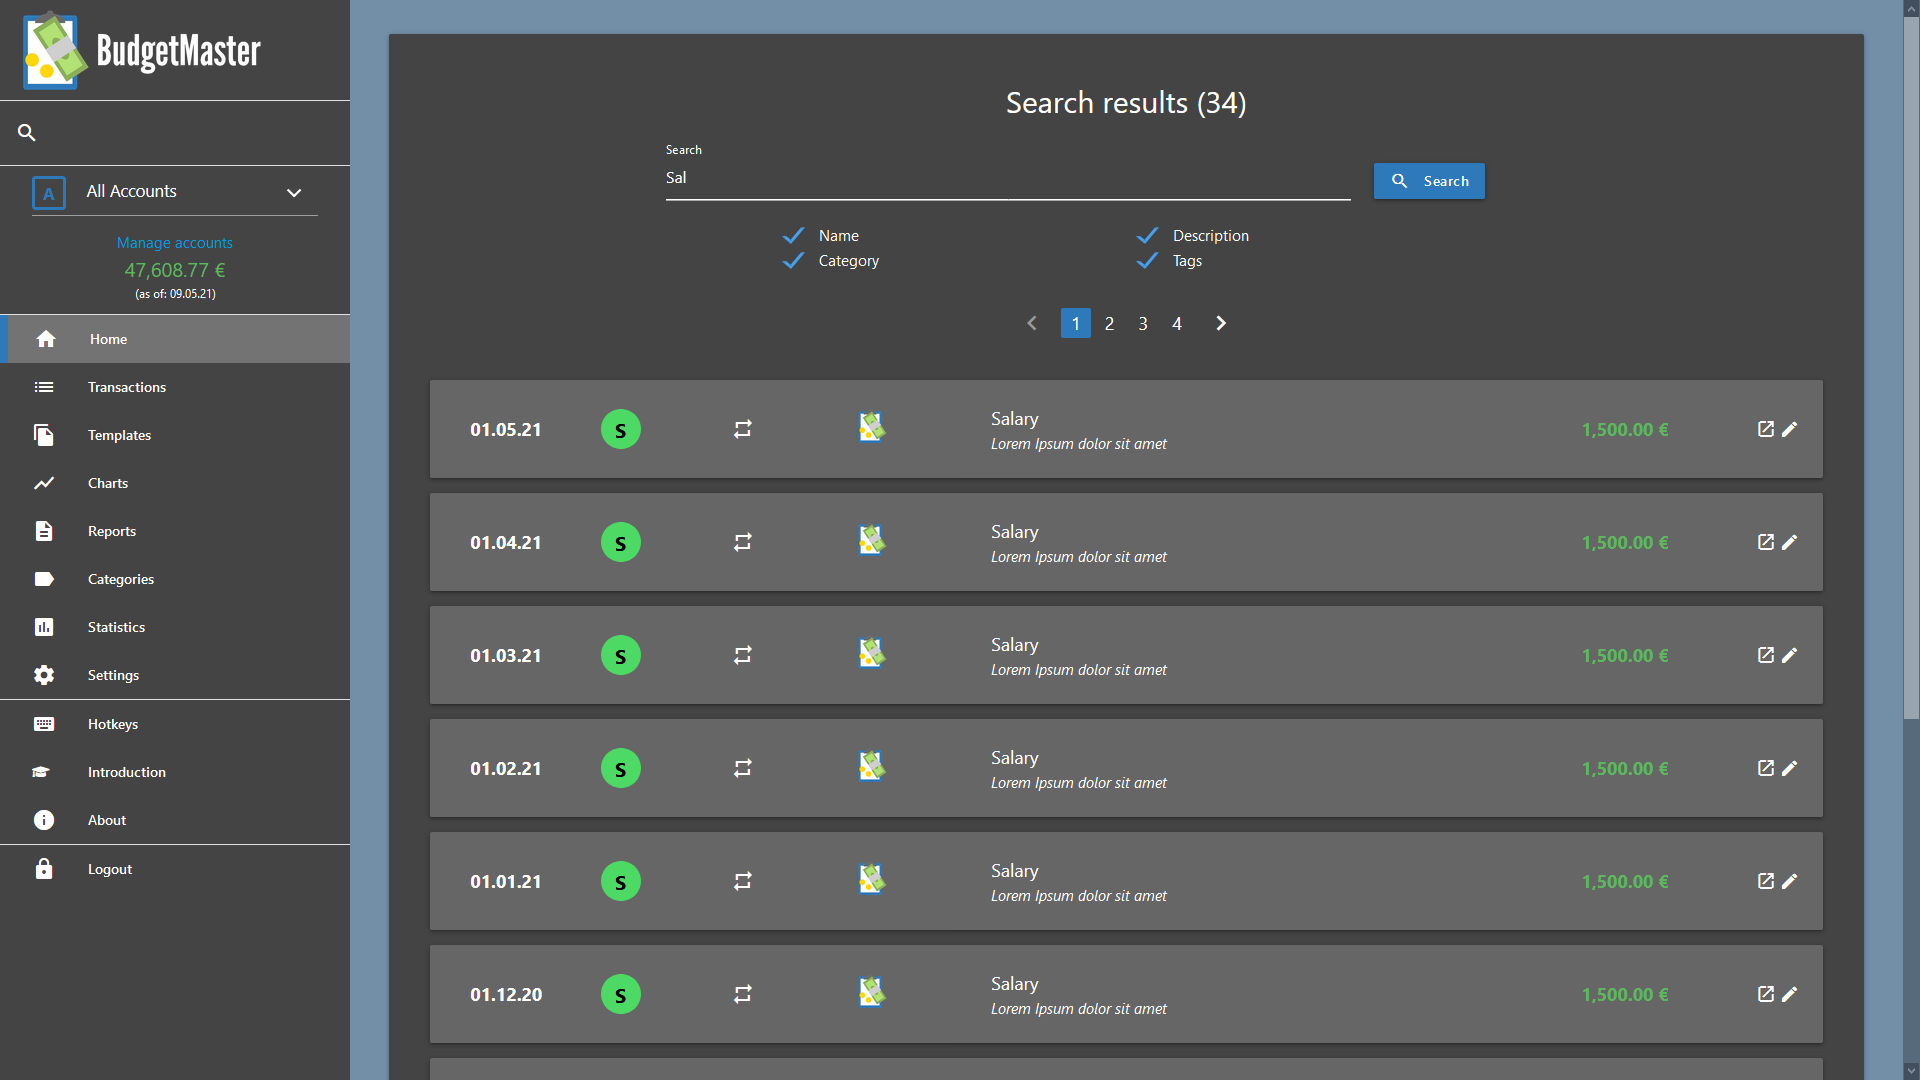Click the repeating icon on the 01.12.20 row
This screenshot has width=1920, height=1080.
pyautogui.click(x=743, y=994)
